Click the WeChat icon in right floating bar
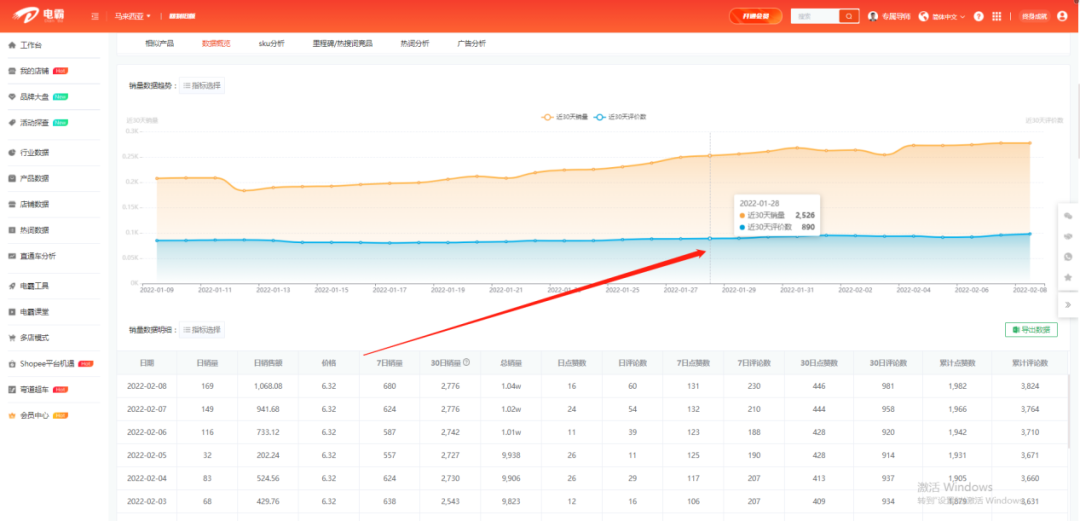This screenshot has height=521, width=1080. point(1068,216)
